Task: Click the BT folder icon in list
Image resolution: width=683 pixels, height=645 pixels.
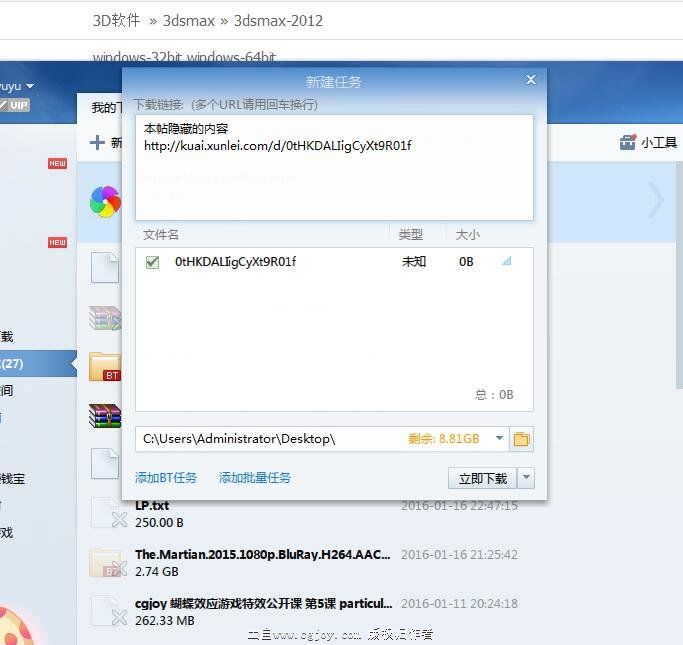Action: 105,367
